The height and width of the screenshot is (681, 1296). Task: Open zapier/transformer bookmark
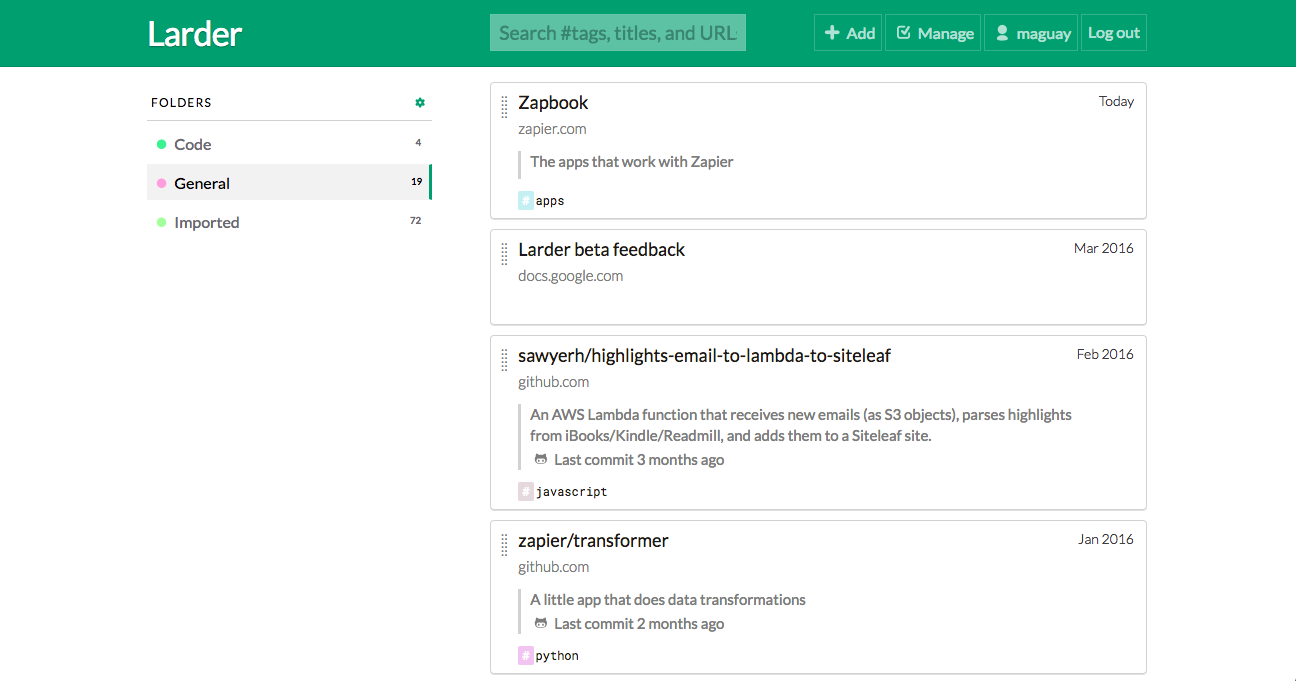point(593,541)
